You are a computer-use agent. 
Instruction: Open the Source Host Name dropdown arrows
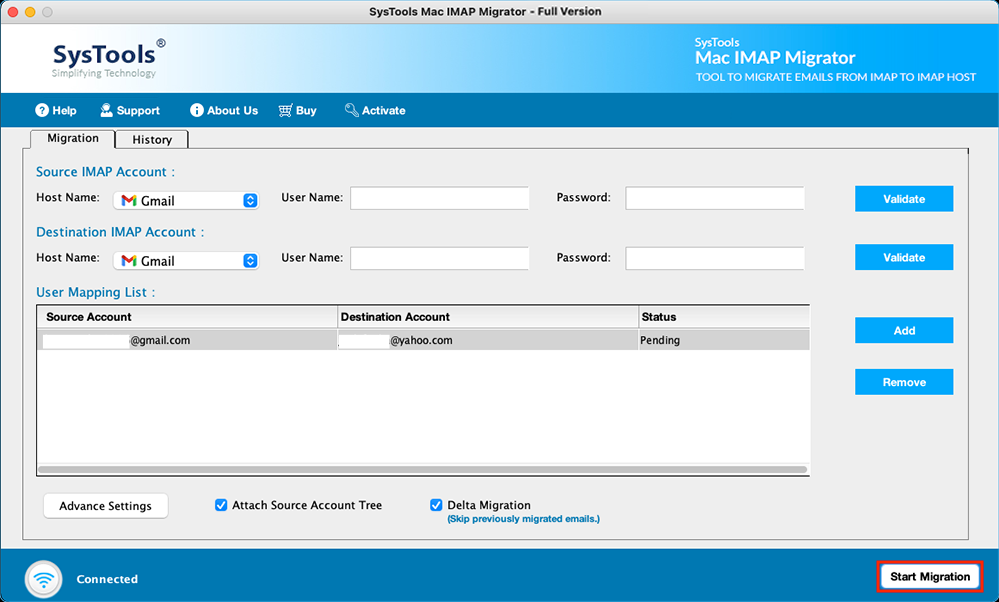[250, 201]
